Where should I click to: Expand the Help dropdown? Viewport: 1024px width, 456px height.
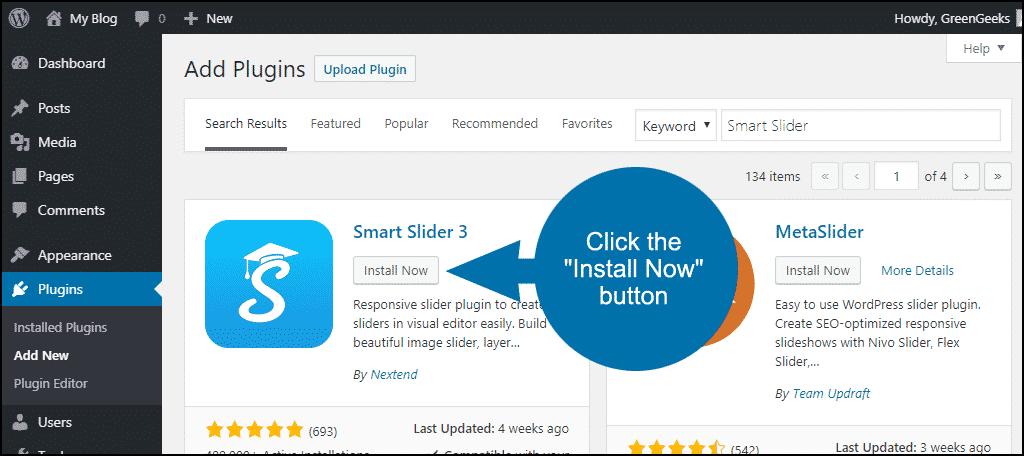(x=983, y=48)
